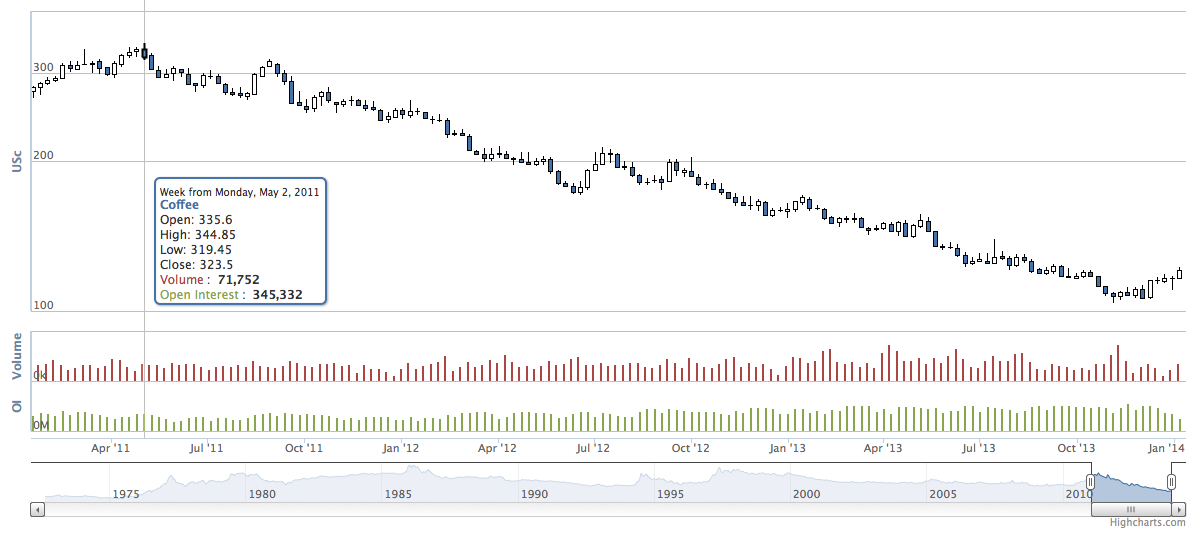Click the Volume axis title
This screenshot has width=1201, height=535.
tap(17, 356)
